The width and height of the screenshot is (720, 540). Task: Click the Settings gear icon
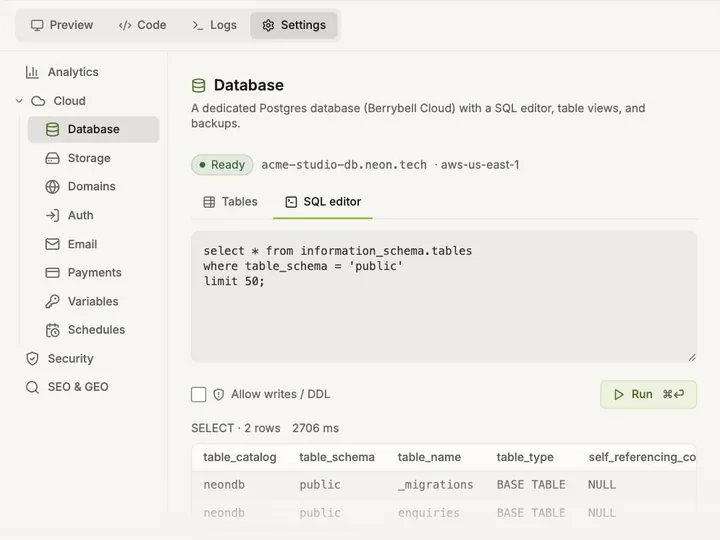point(268,25)
